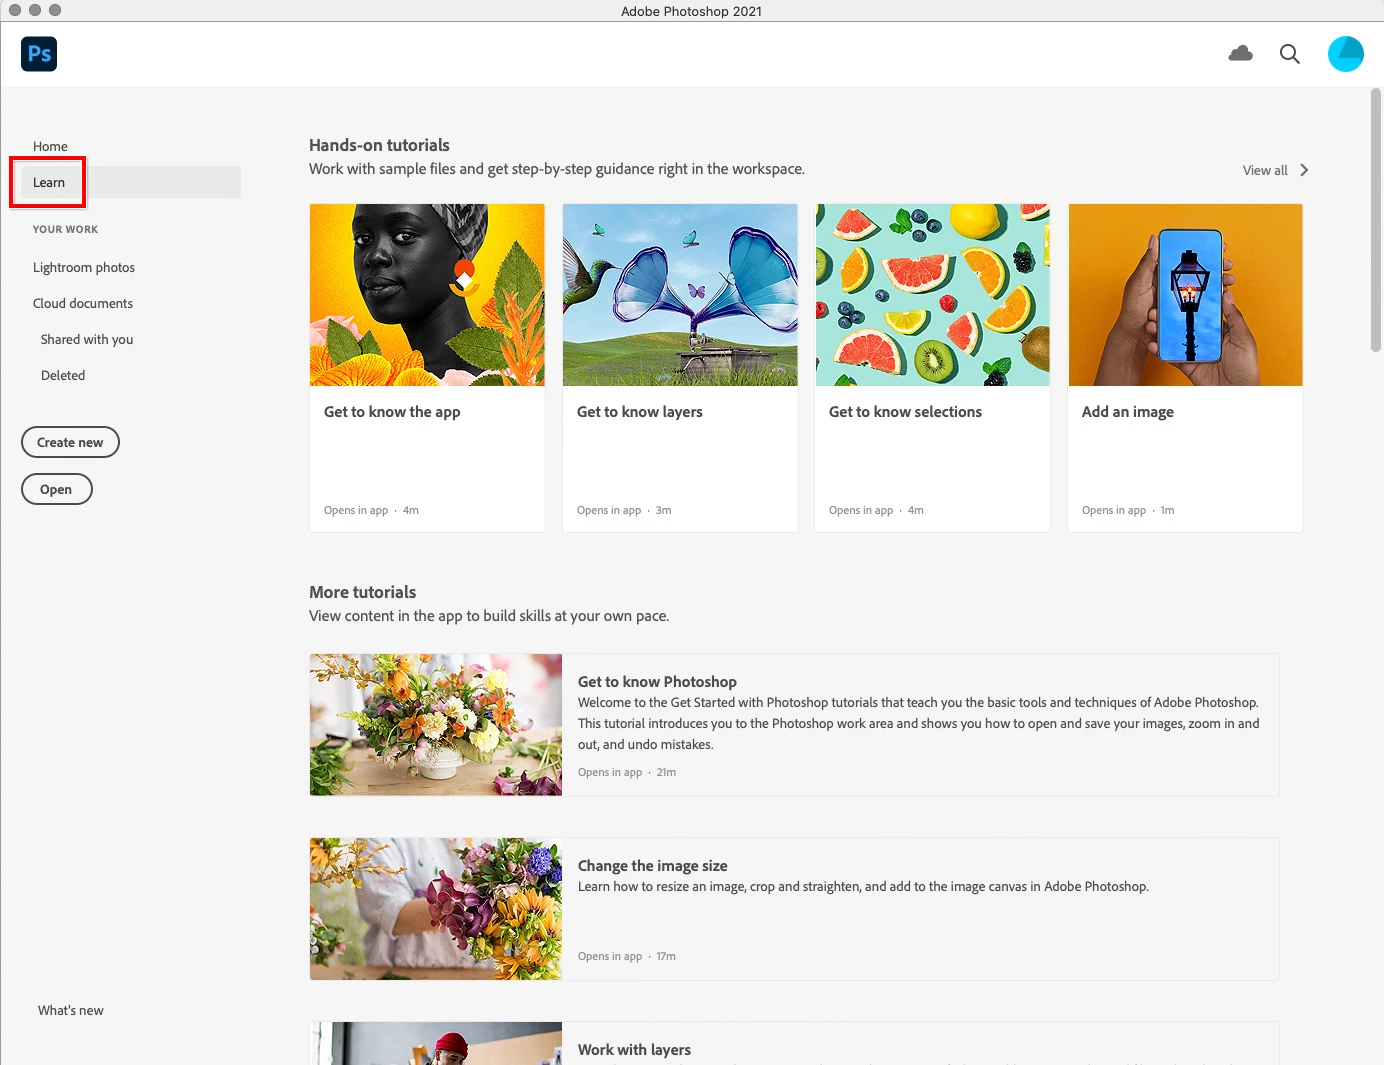Click the Get to know layers title
The height and width of the screenshot is (1065, 1384).
[x=640, y=412]
